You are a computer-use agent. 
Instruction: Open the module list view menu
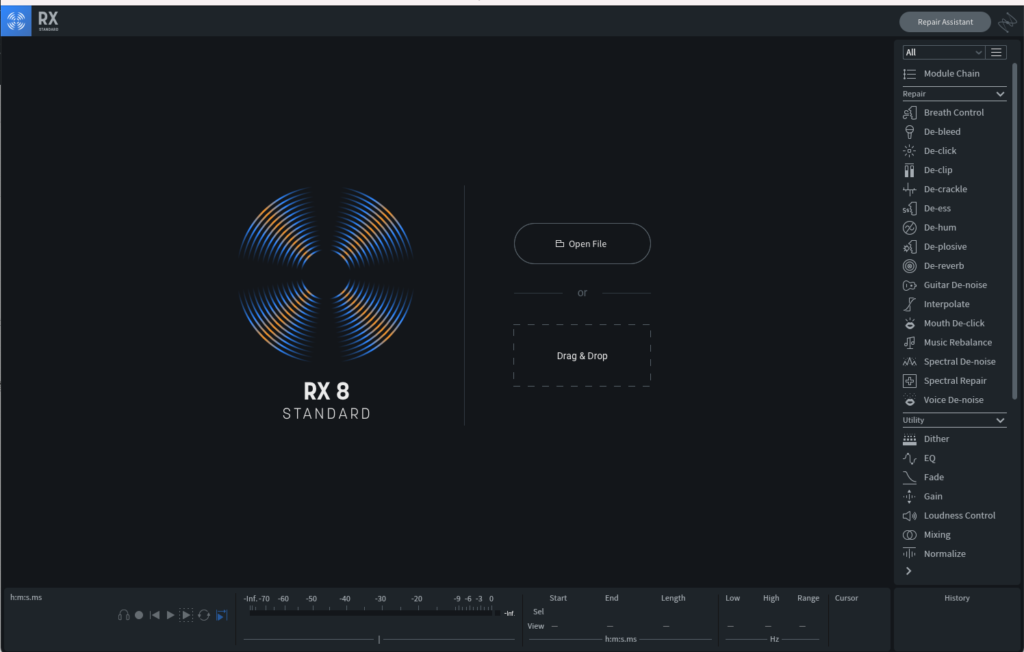pyautogui.click(x=996, y=52)
